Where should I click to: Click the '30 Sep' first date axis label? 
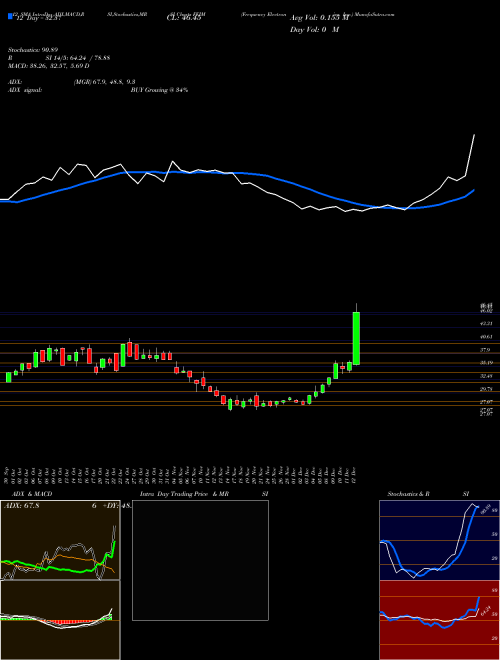click(x=7, y=475)
